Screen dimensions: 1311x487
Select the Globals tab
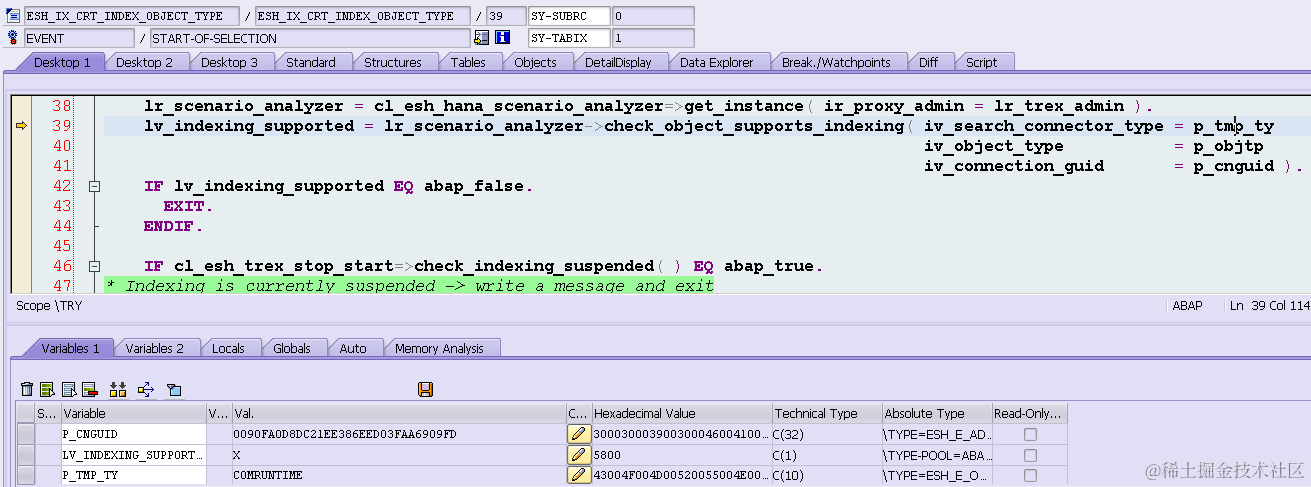[x=291, y=348]
